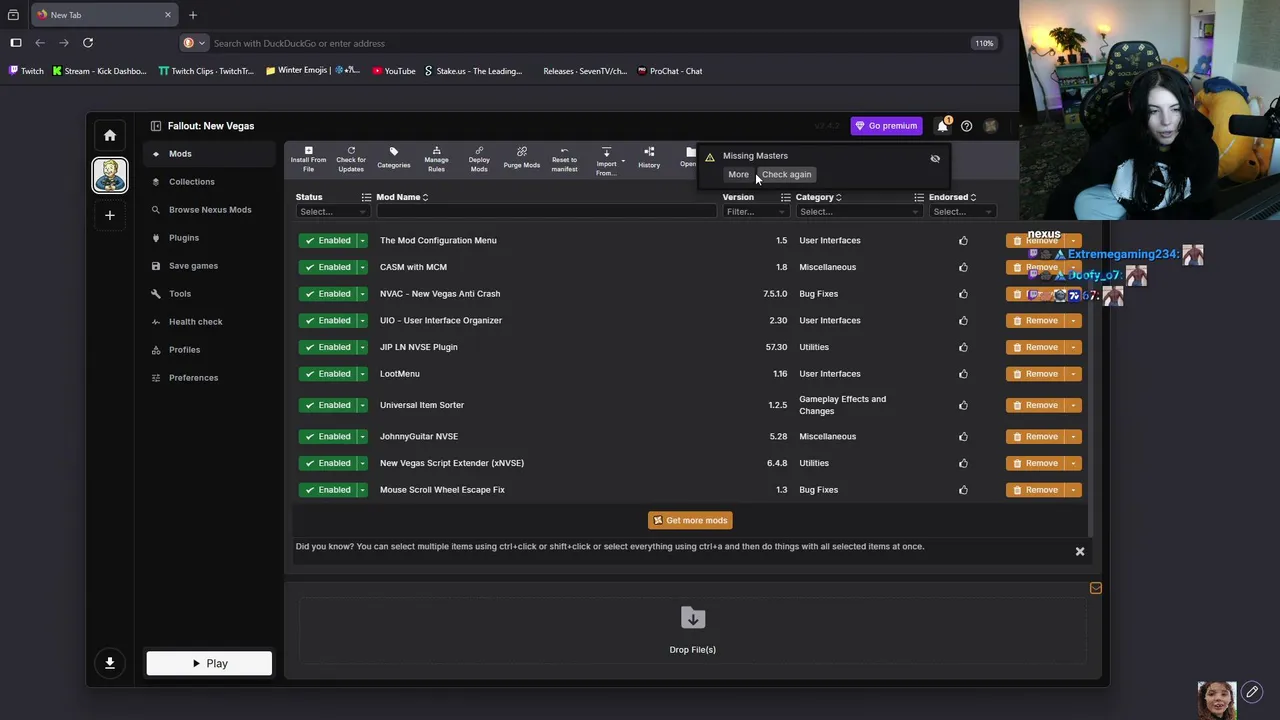Click Install From File toolbar icon
The width and height of the screenshot is (1280, 720).
308,160
